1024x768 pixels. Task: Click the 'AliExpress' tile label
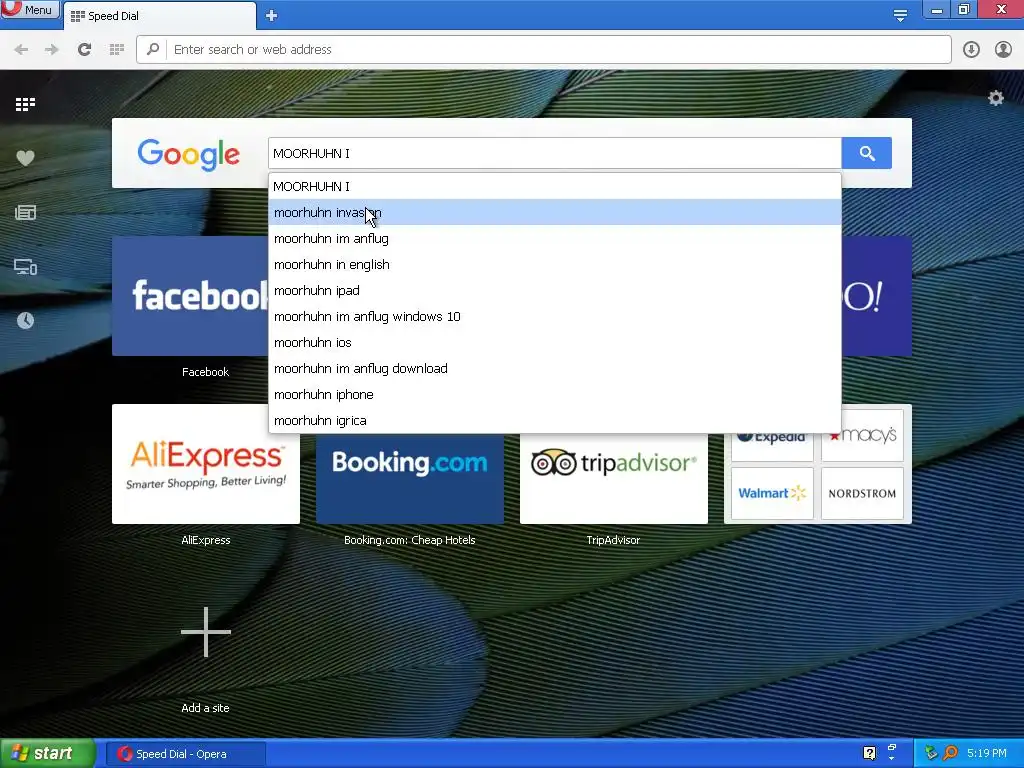pos(206,540)
